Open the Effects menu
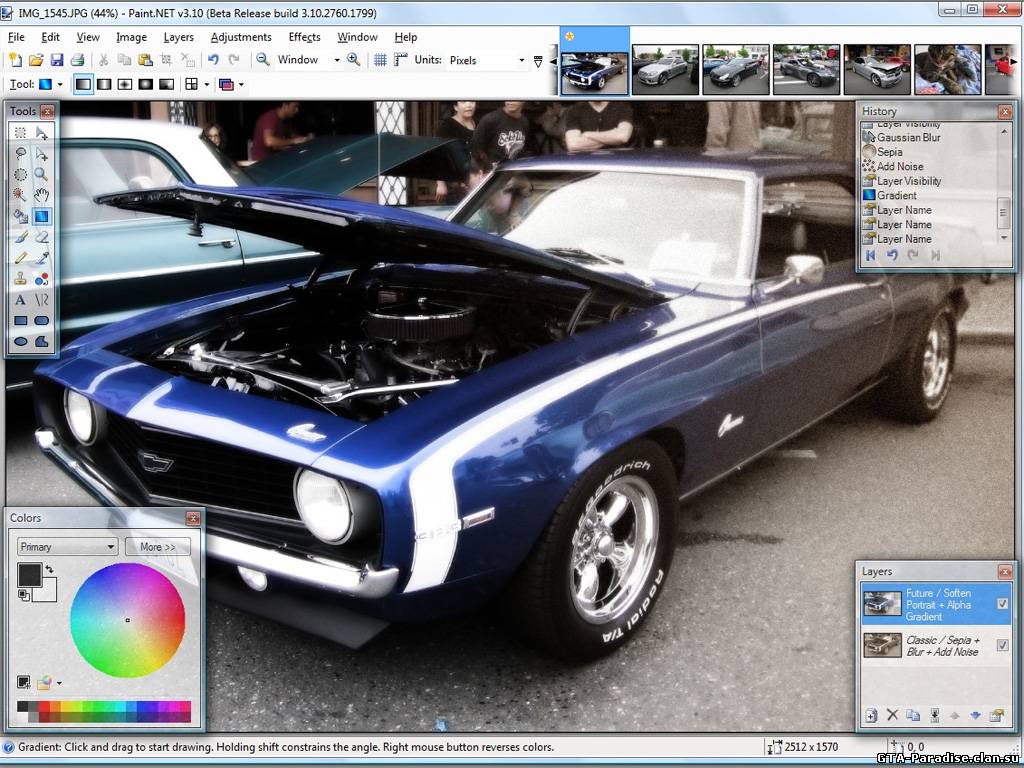This screenshot has height=768, width=1024. click(304, 37)
